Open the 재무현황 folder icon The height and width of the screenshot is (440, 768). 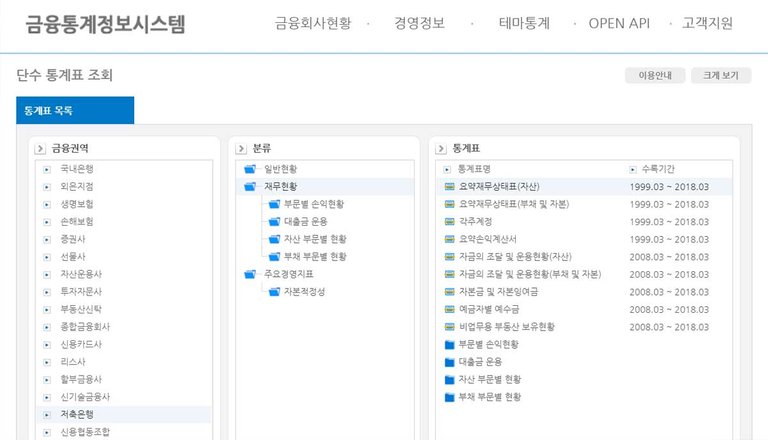pyautogui.click(x=250, y=186)
